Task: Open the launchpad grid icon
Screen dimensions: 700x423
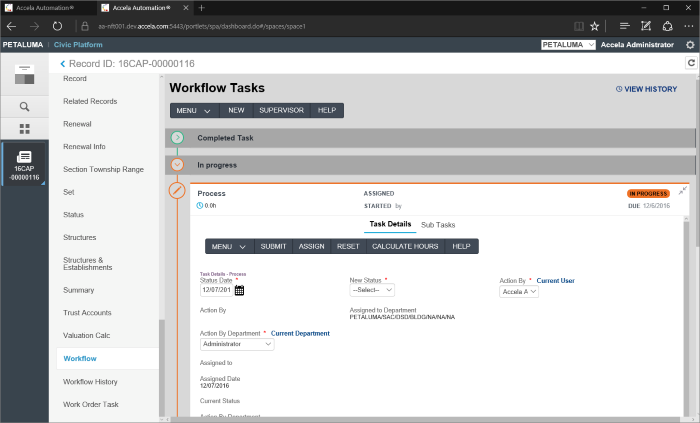Action: click(x=24, y=129)
